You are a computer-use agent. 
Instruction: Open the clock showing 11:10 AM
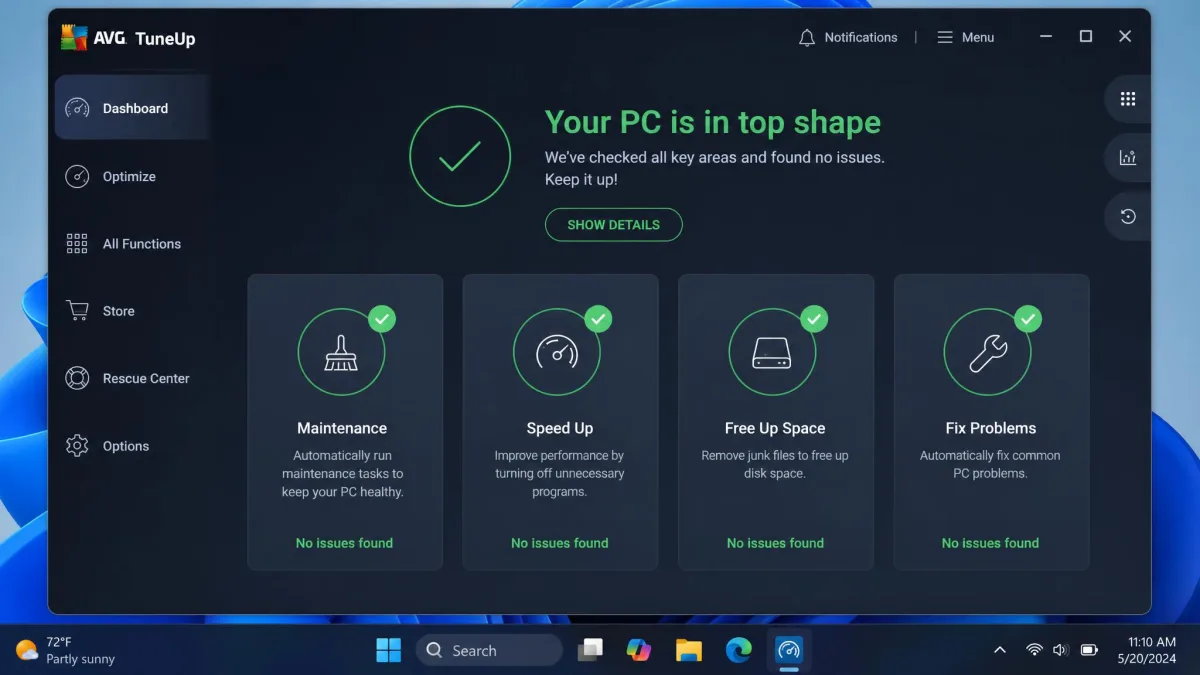(1147, 650)
